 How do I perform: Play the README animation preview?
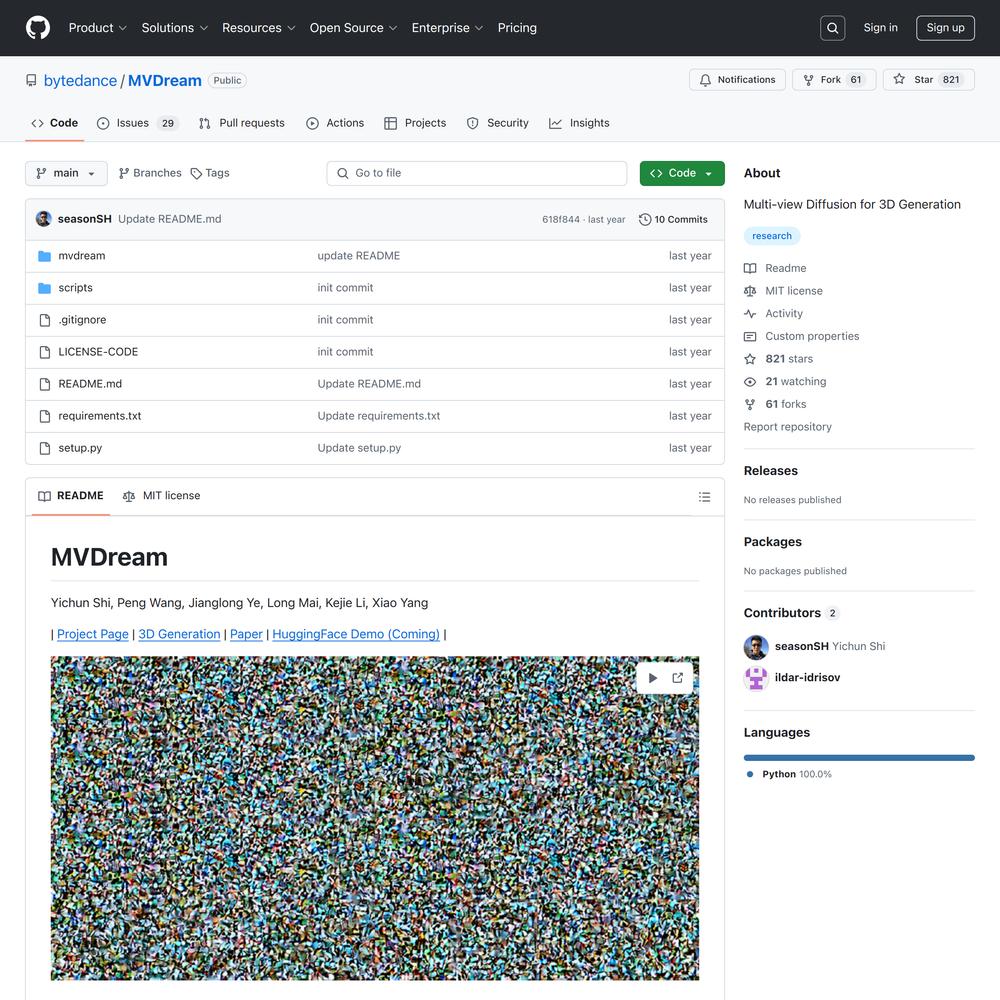pos(652,678)
